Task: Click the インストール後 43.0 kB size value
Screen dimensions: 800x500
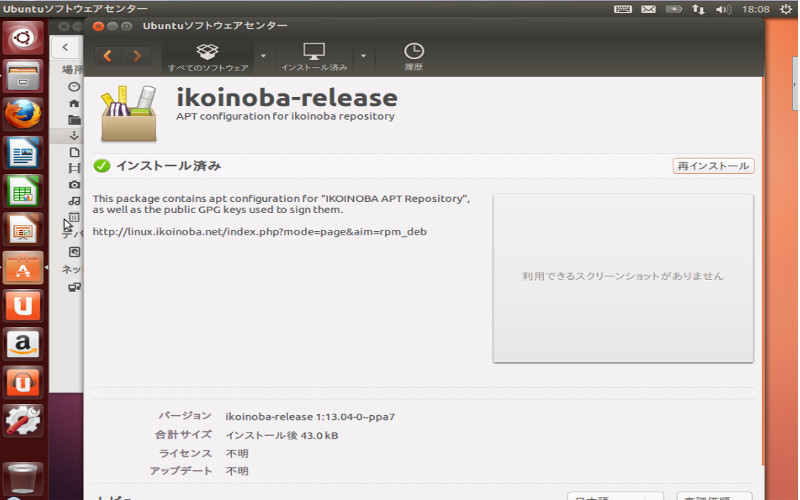Action: [x=282, y=435]
